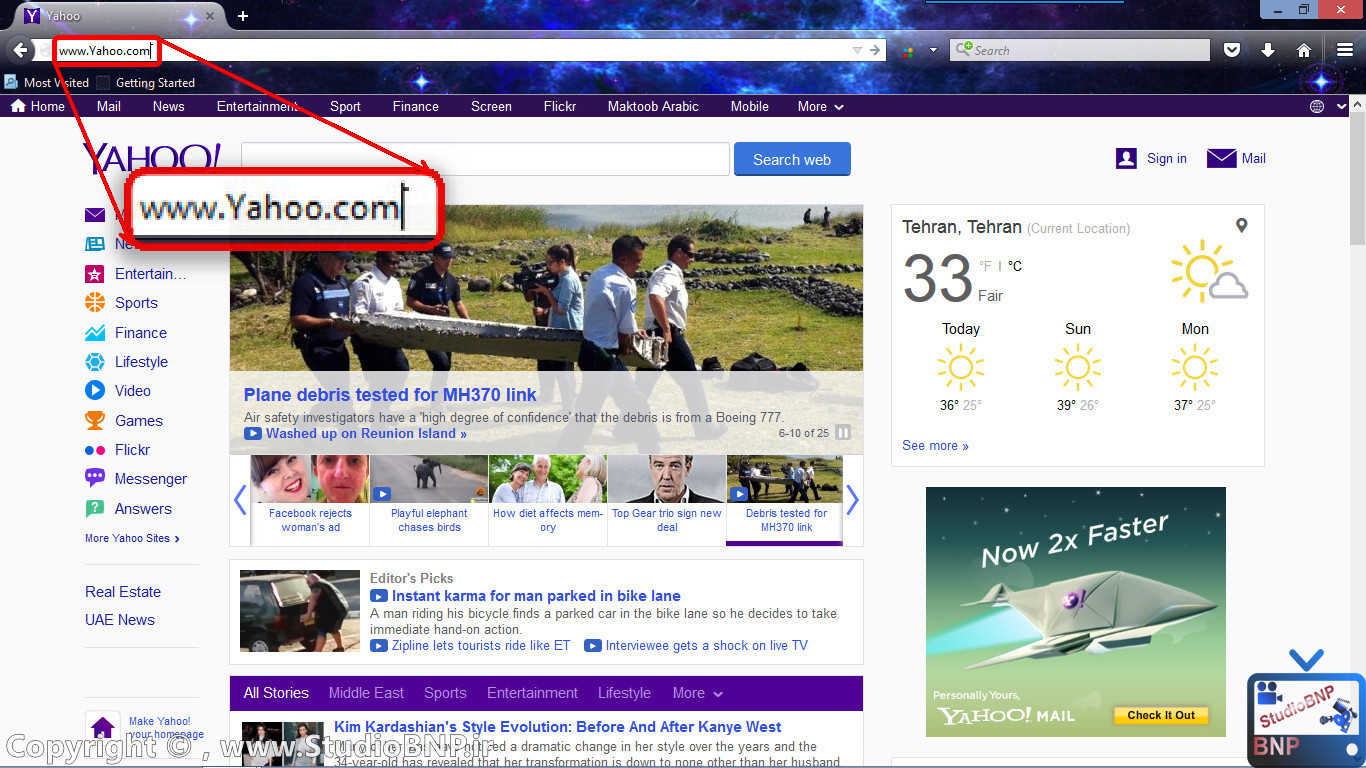Open the Pocket save icon

click(x=1233, y=50)
